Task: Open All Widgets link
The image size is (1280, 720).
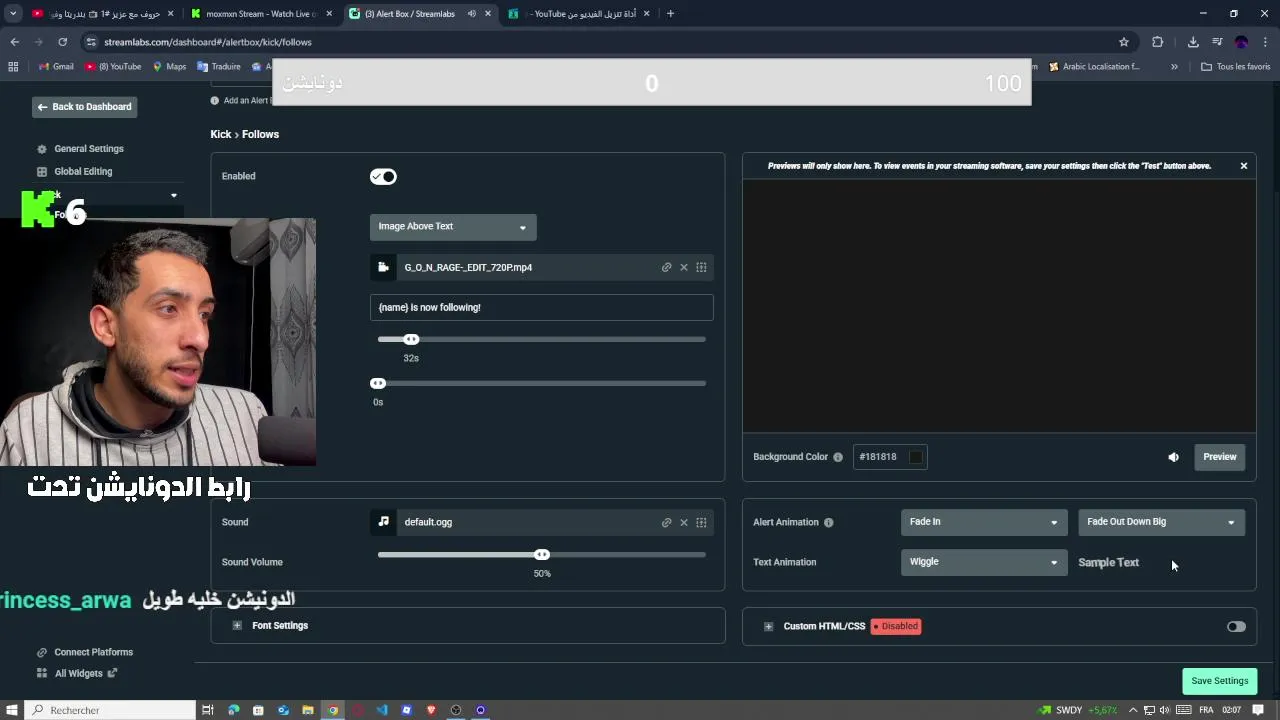Action: [78, 674]
